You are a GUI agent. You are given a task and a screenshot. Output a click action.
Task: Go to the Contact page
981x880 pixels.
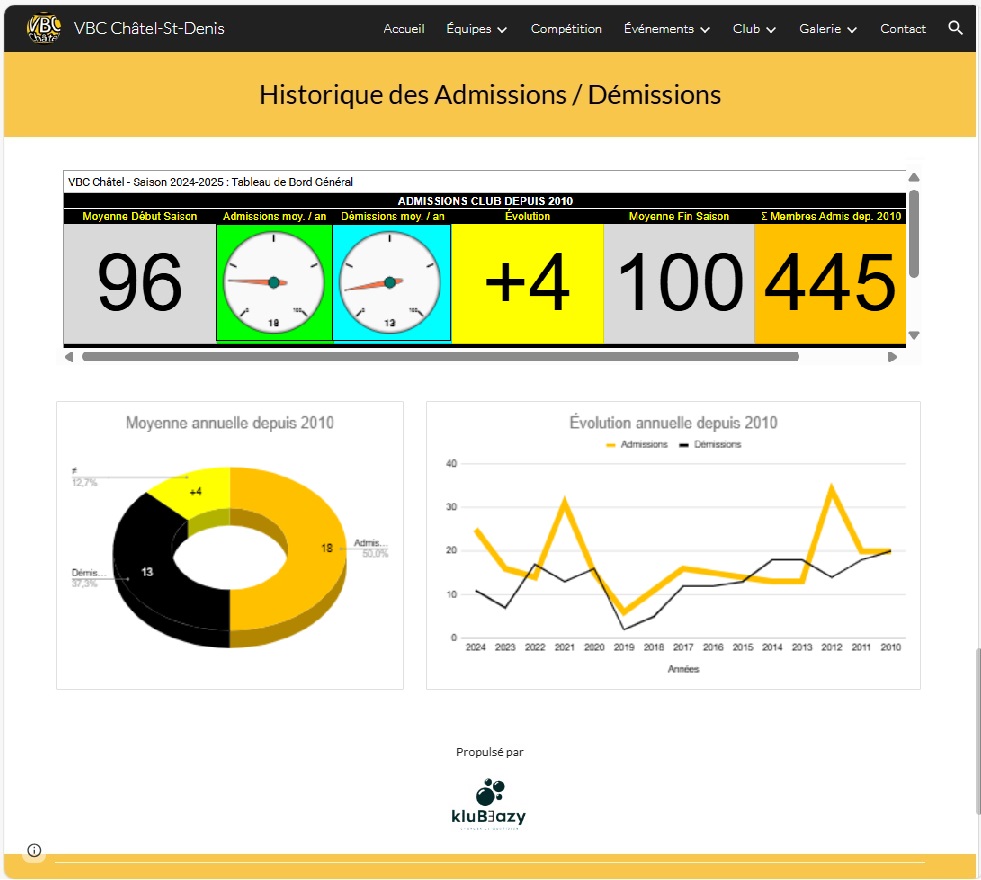(903, 29)
